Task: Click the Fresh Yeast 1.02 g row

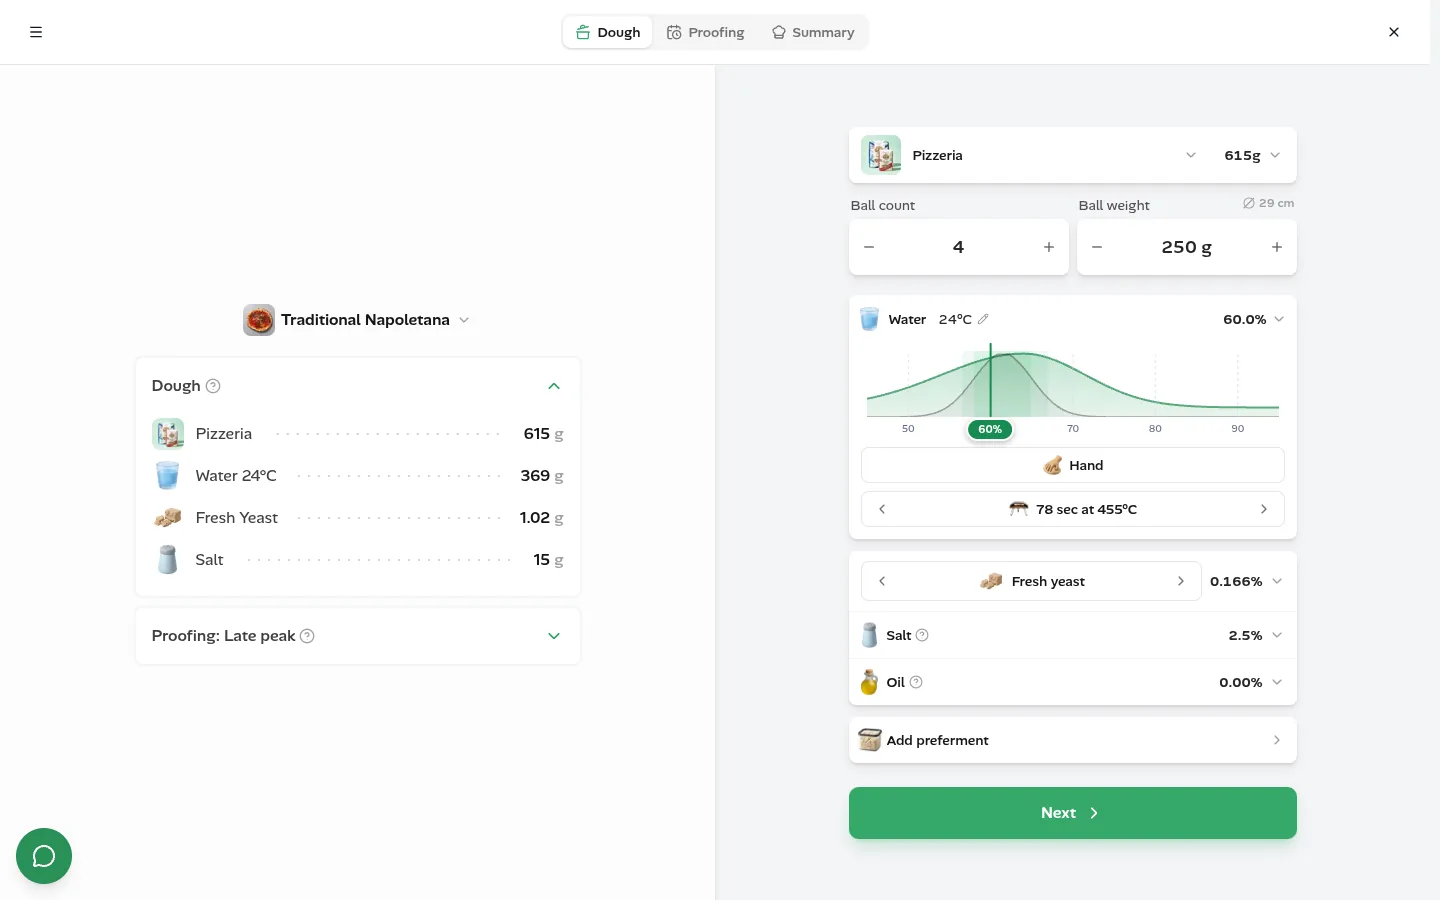Action: [358, 518]
